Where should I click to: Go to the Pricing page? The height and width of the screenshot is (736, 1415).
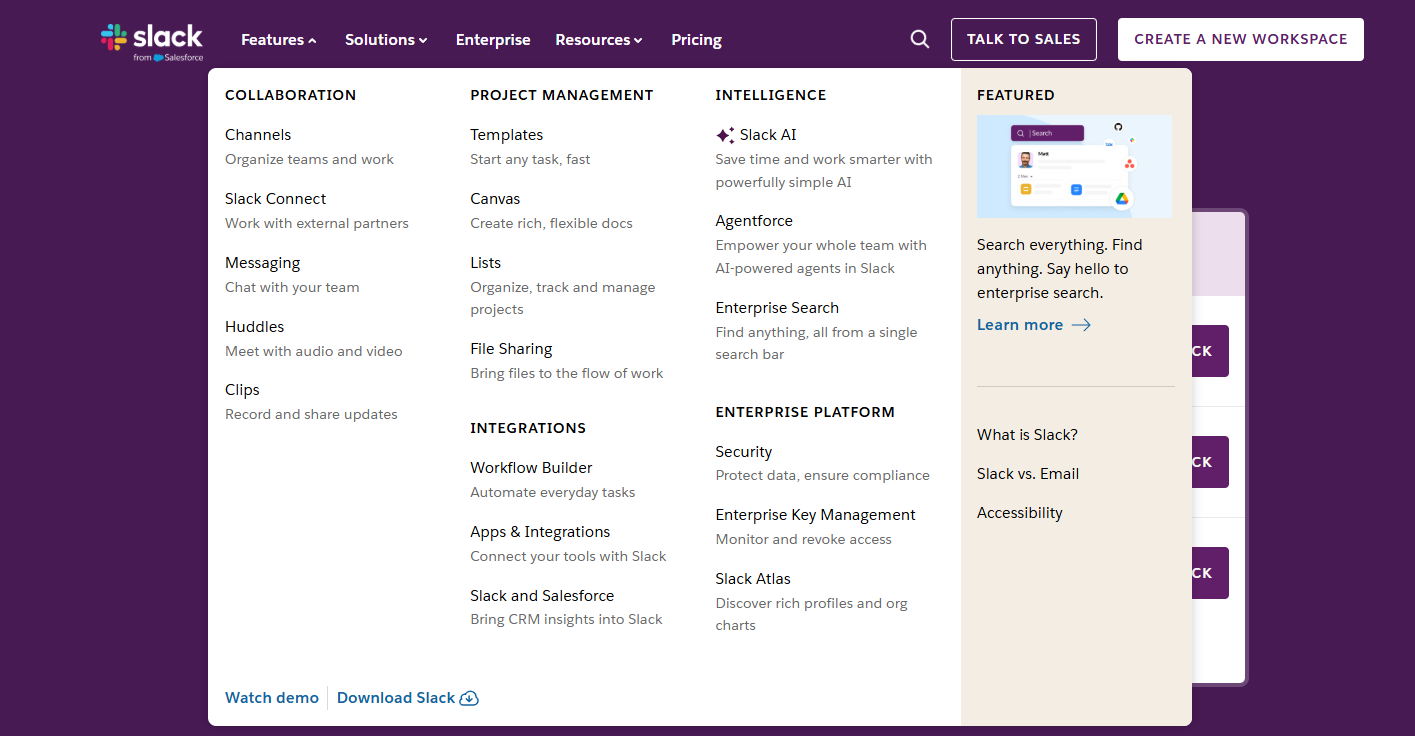(x=697, y=40)
